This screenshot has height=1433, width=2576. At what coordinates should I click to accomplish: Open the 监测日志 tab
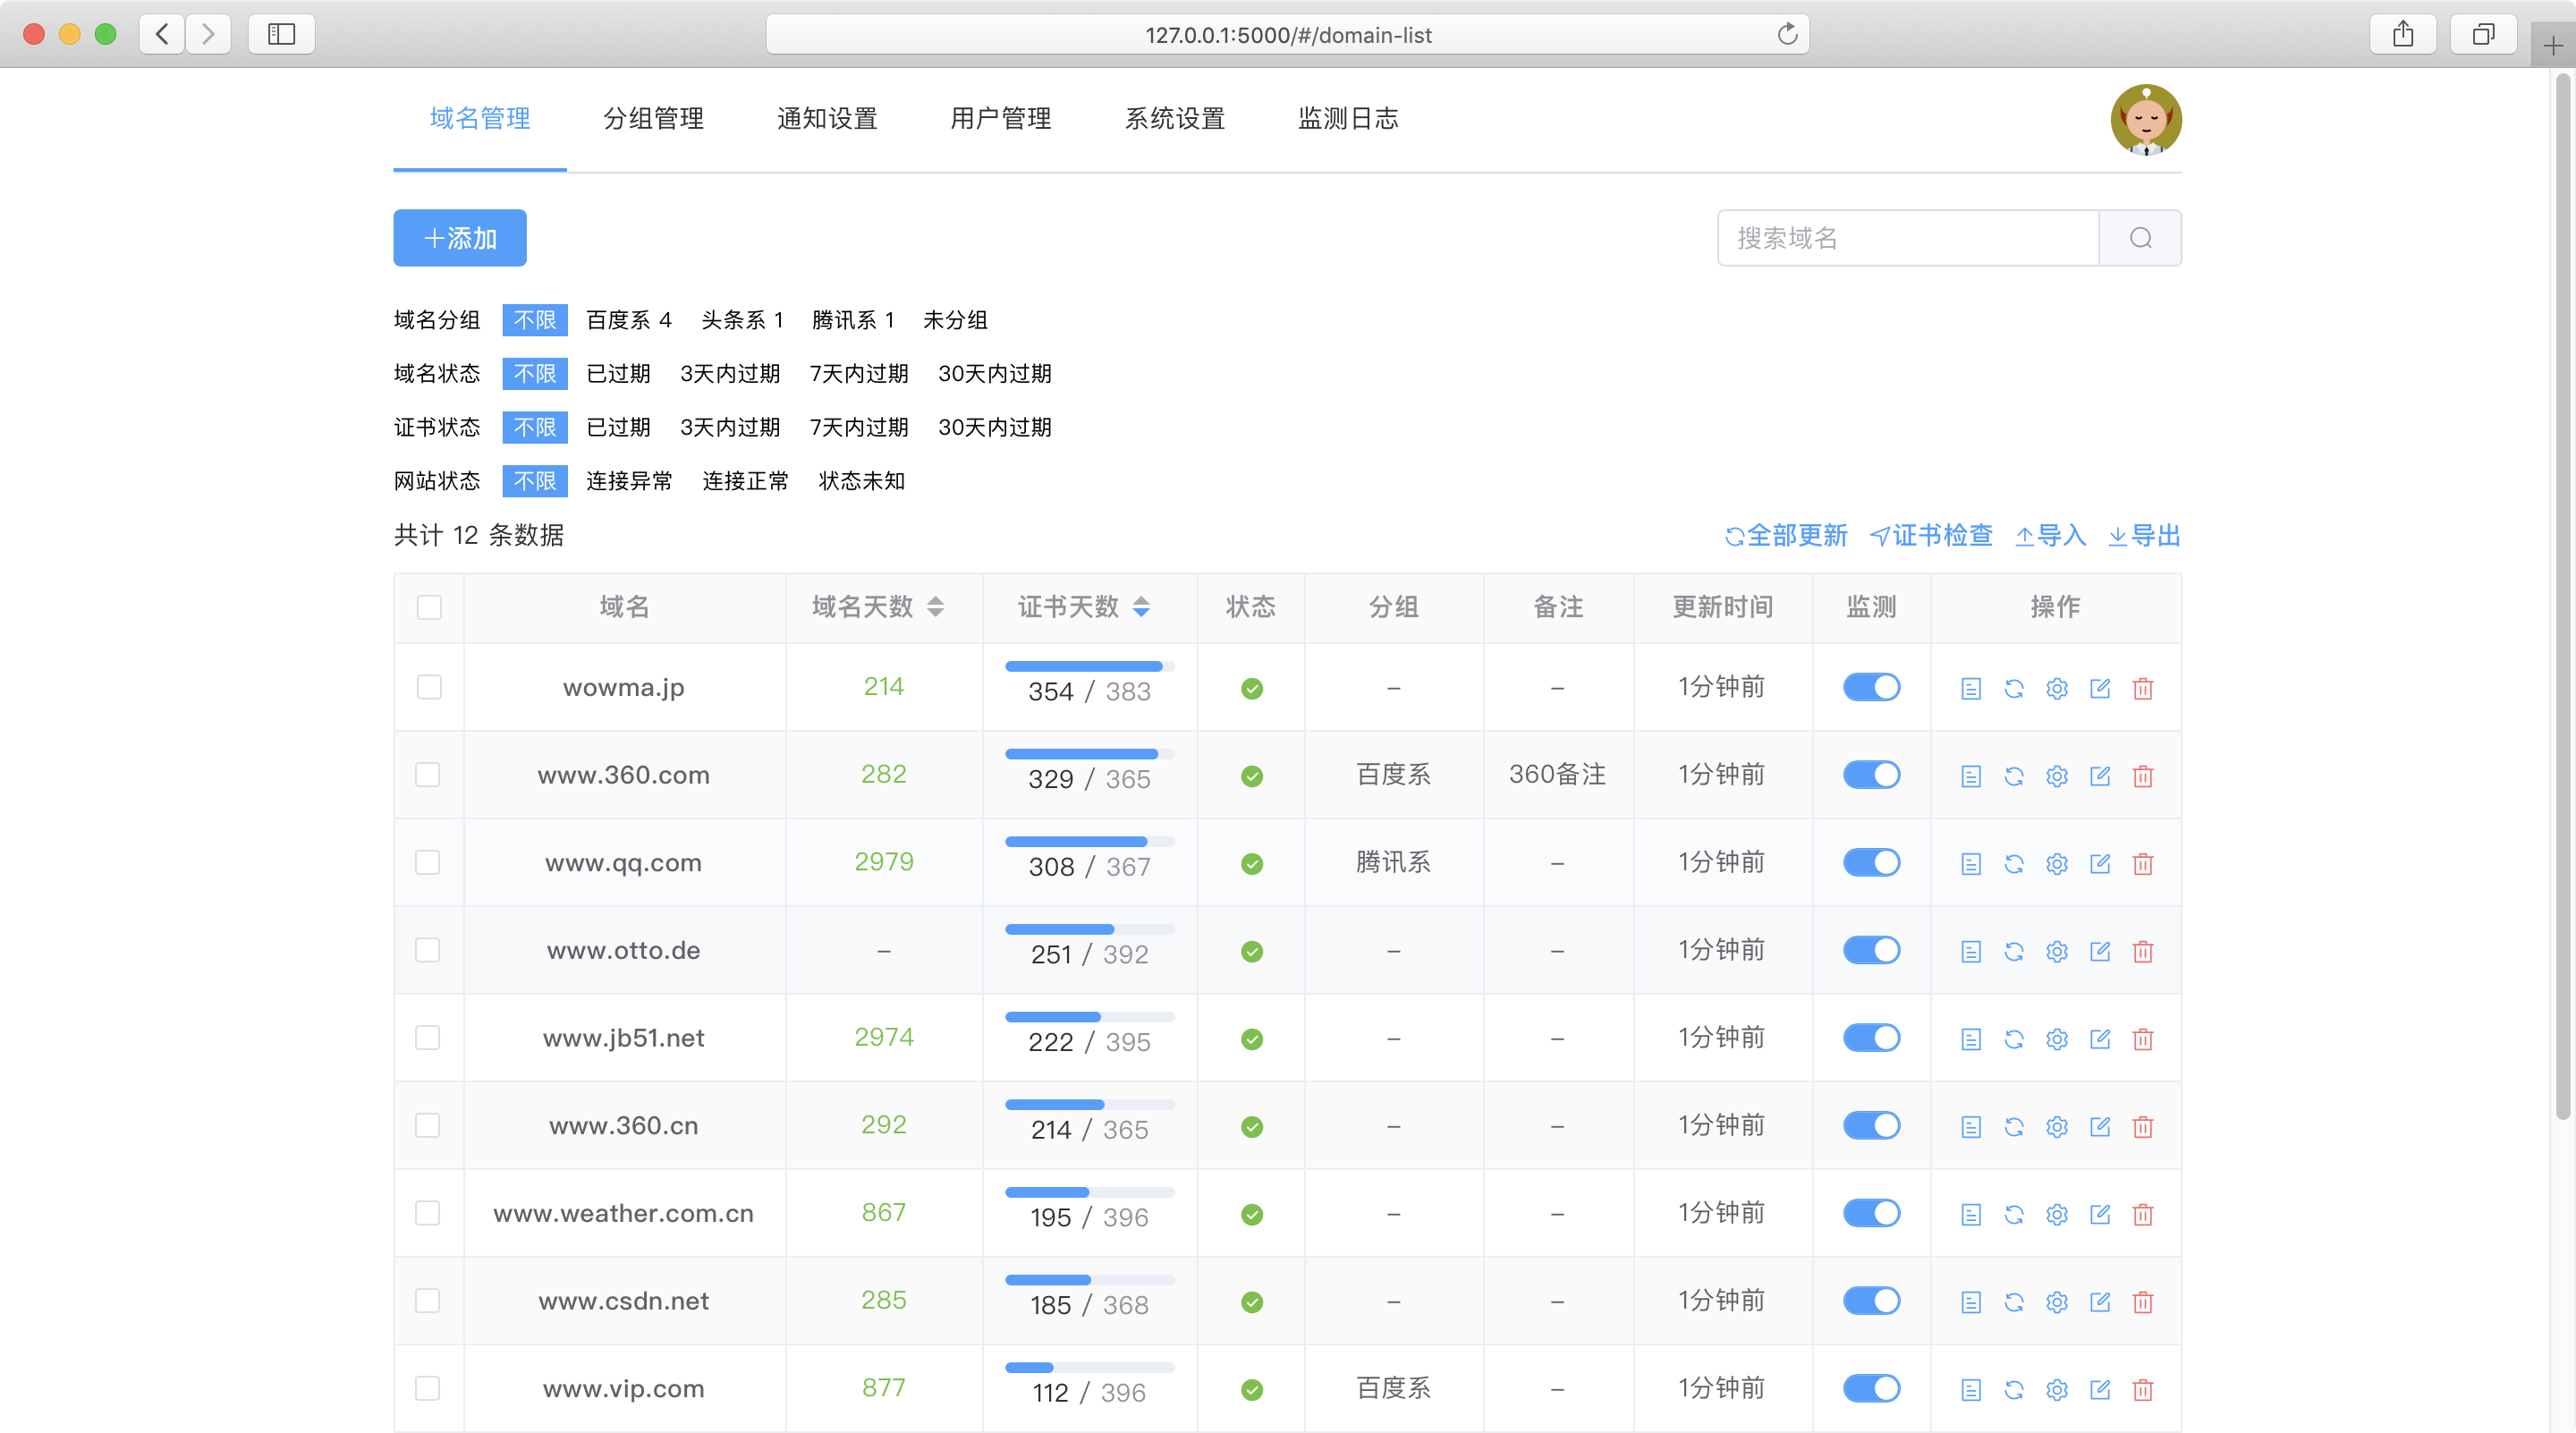click(1347, 119)
